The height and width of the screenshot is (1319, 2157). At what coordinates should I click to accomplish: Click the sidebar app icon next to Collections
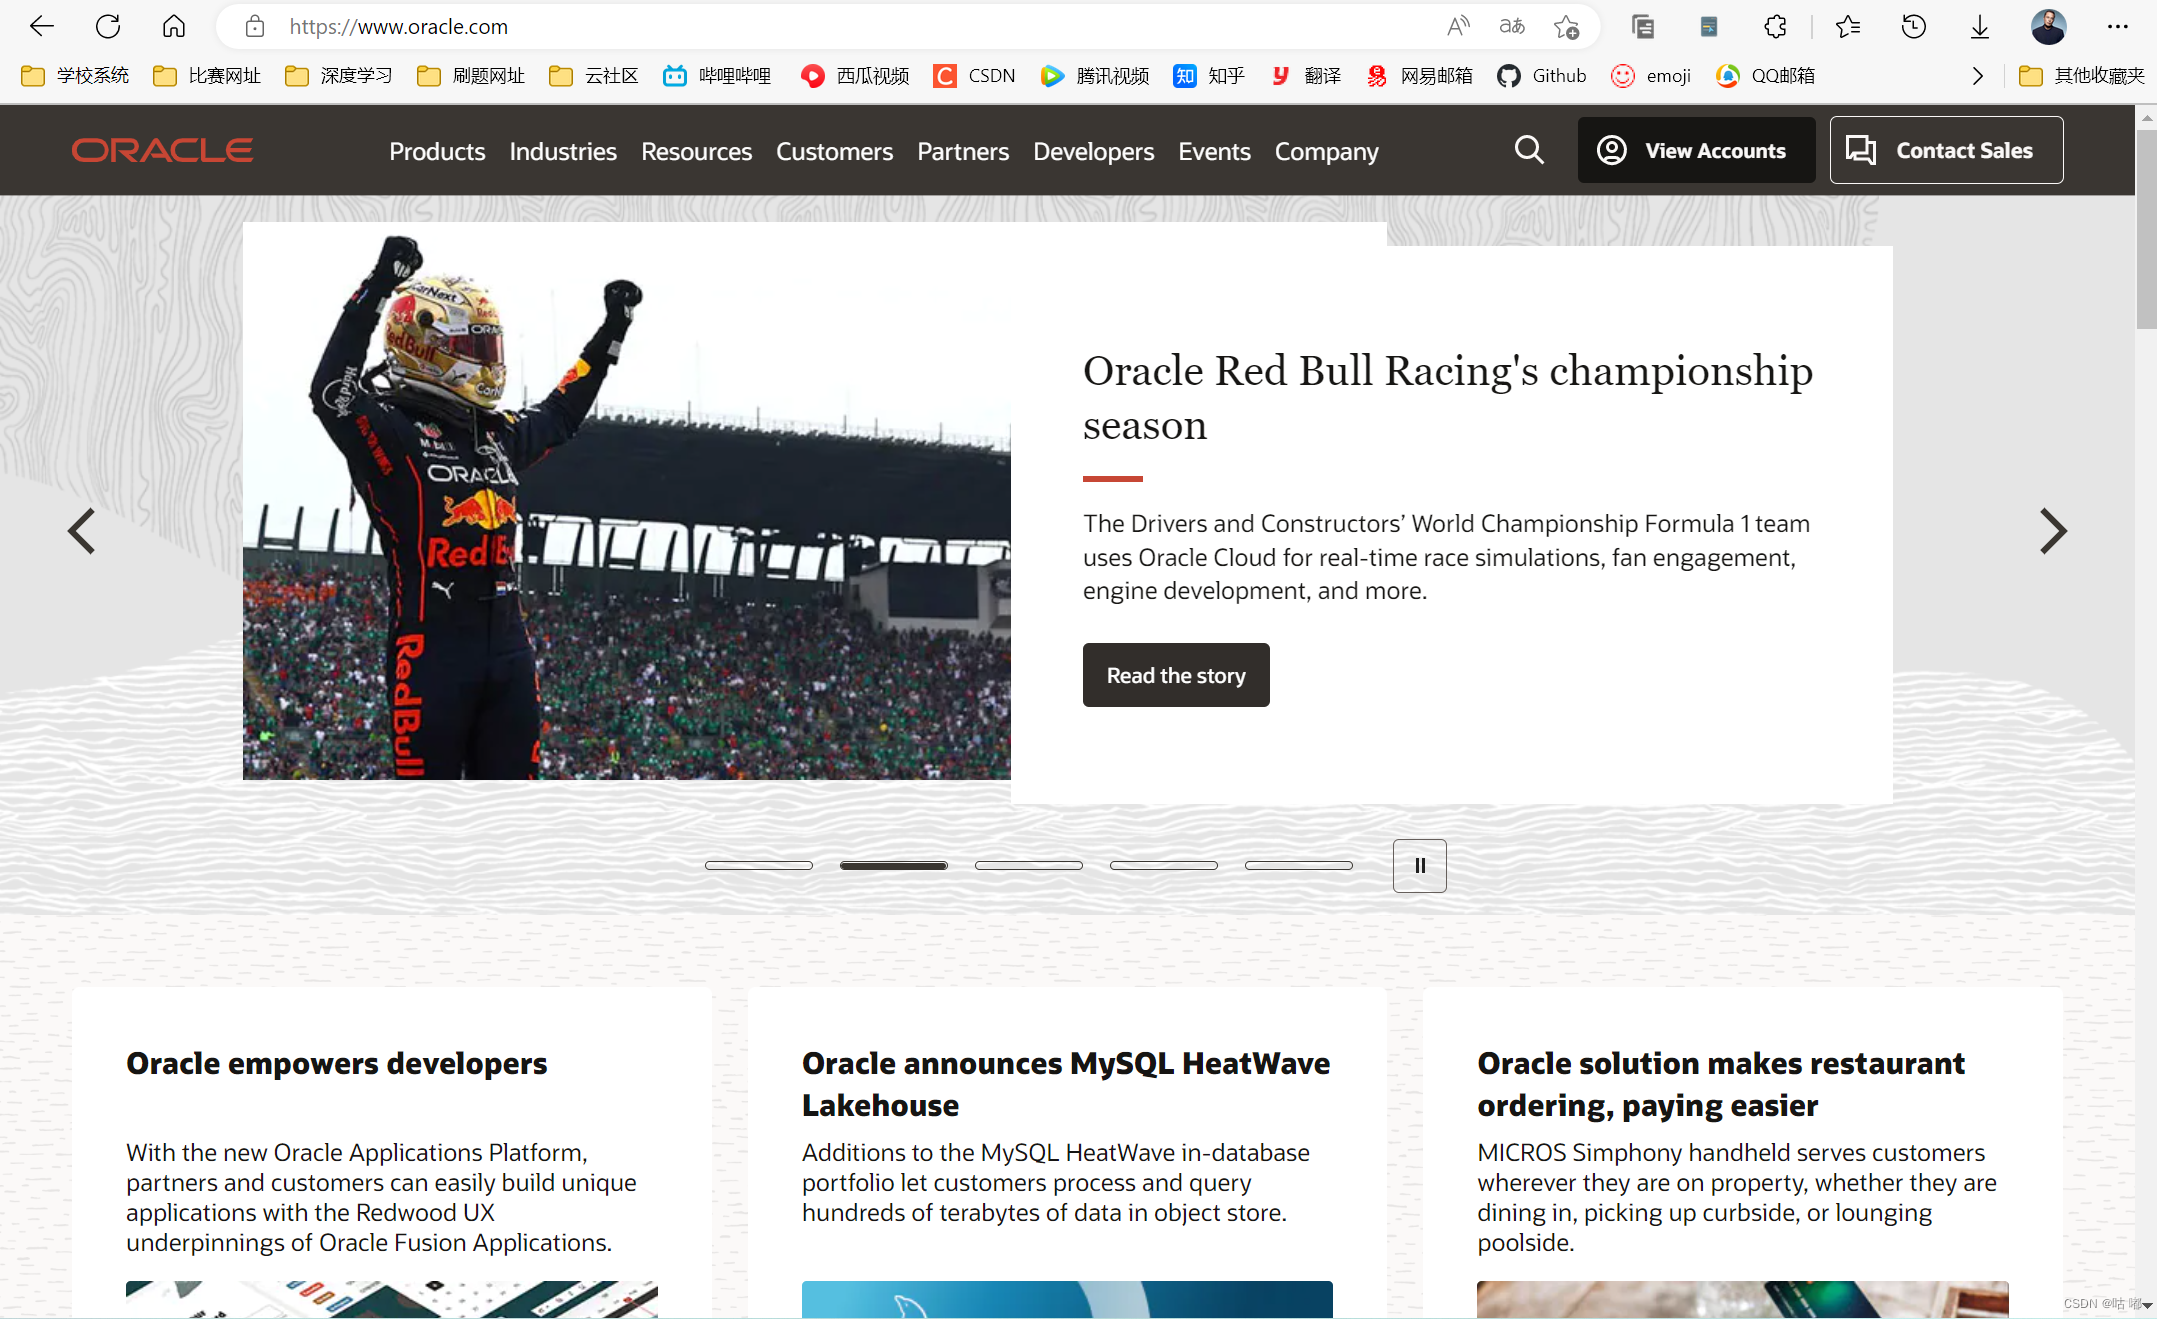click(1709, 27)
